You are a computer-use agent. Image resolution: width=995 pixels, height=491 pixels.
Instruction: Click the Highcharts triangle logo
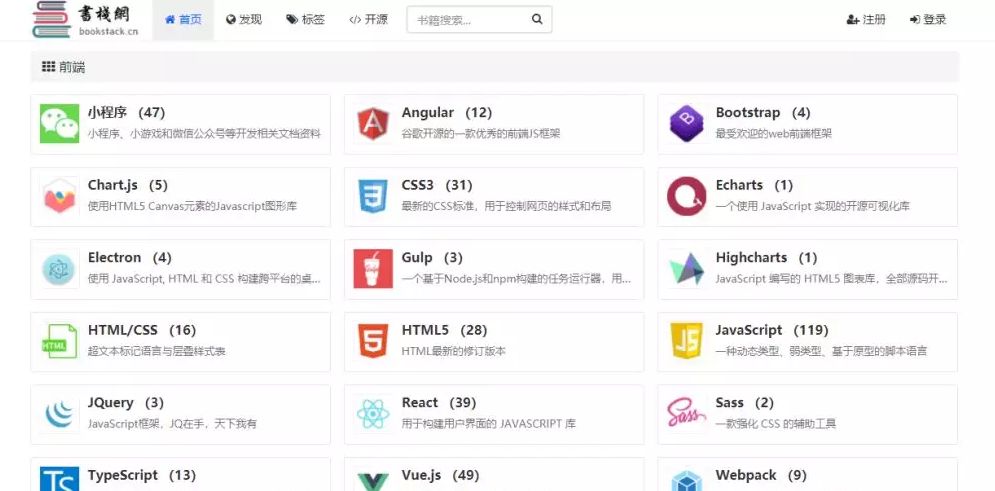click(x=687, y=269)
